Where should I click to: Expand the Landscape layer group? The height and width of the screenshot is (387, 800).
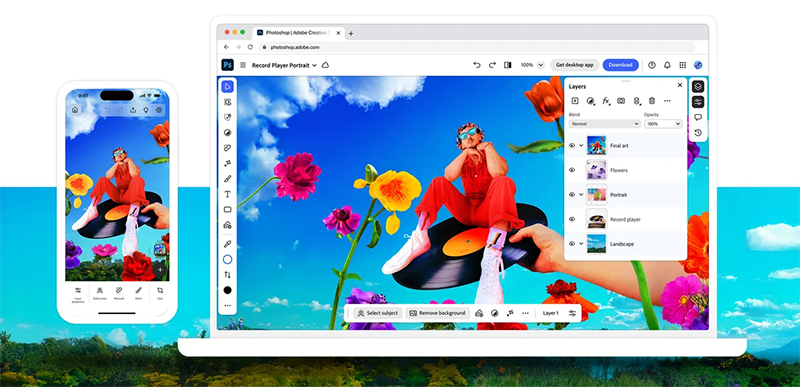(x=581, y=243)
